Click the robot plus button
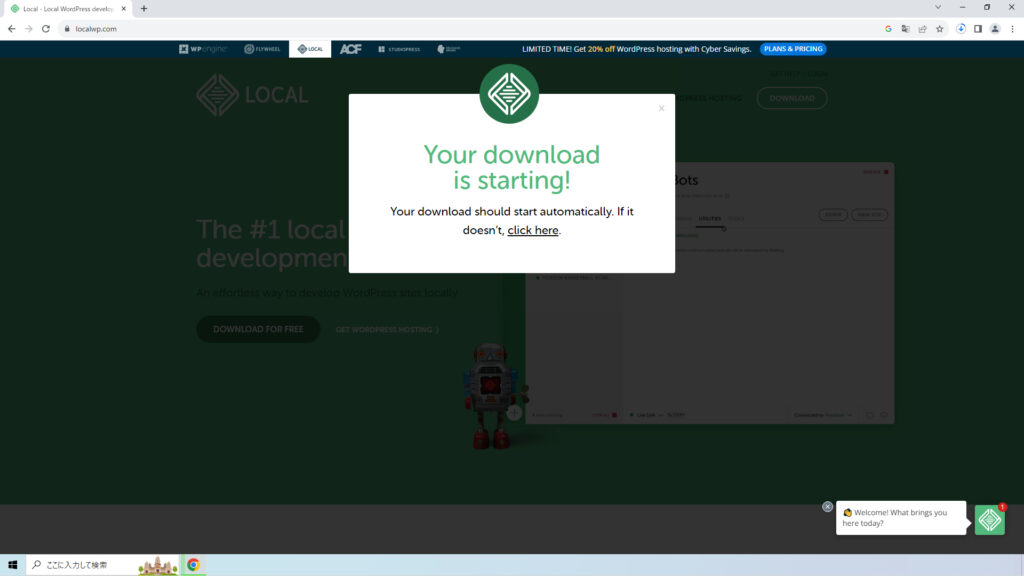 point(515,413)
